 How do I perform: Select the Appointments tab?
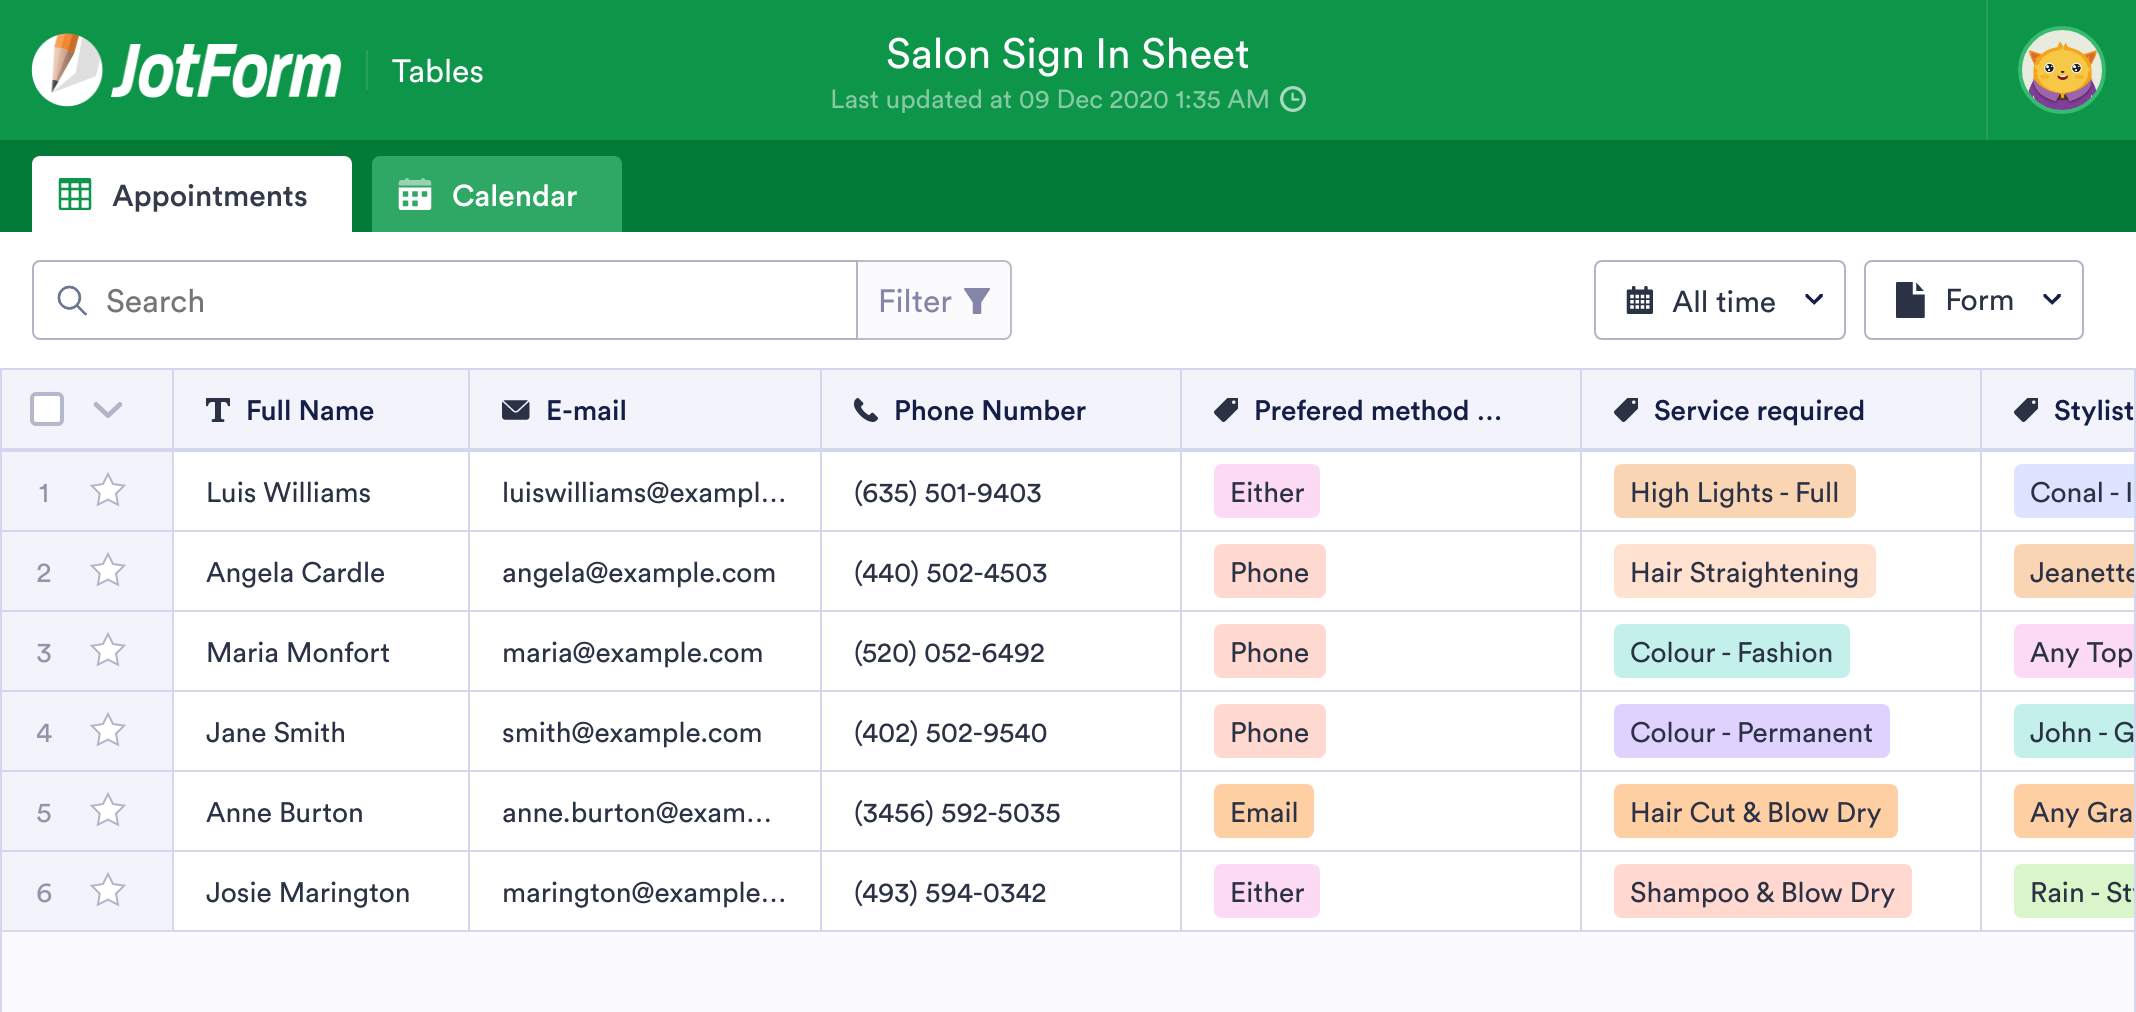(x=192, y=195)
